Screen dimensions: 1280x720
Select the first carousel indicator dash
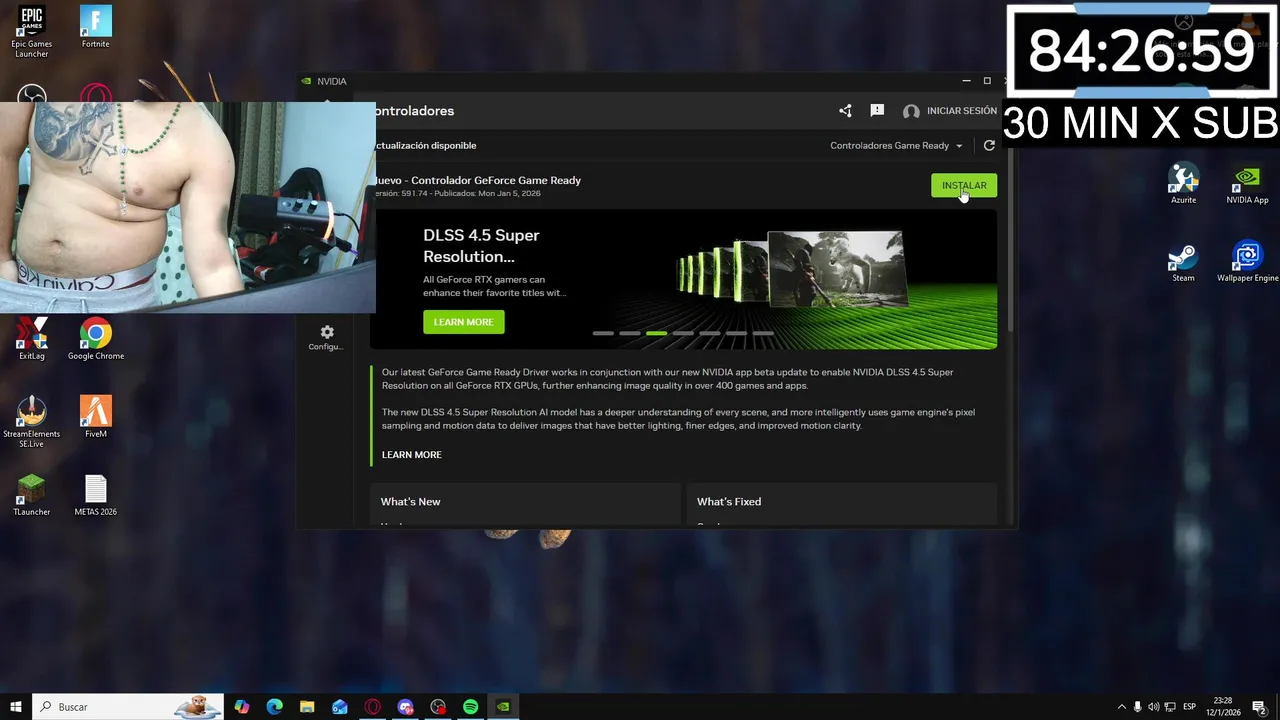pyautogui.click(x=603, y=333)
